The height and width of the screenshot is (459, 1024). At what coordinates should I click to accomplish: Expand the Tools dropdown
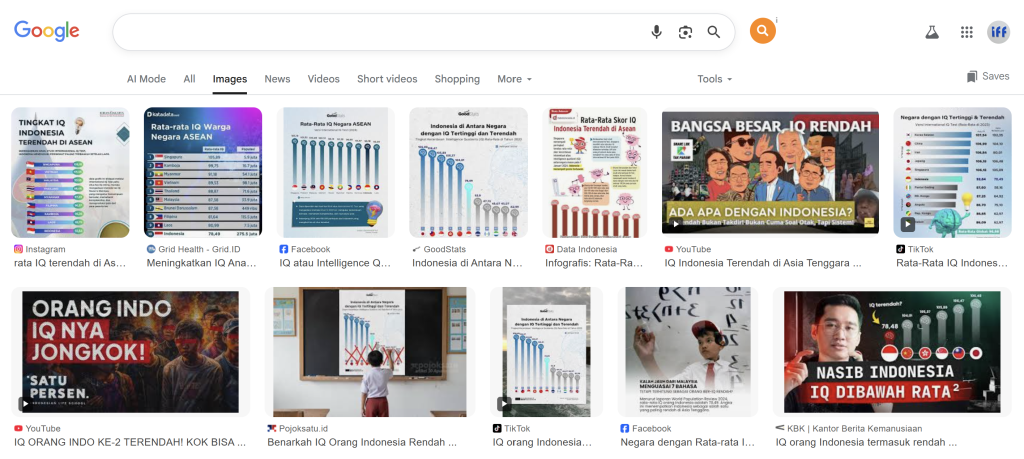(x=715, y=79)
